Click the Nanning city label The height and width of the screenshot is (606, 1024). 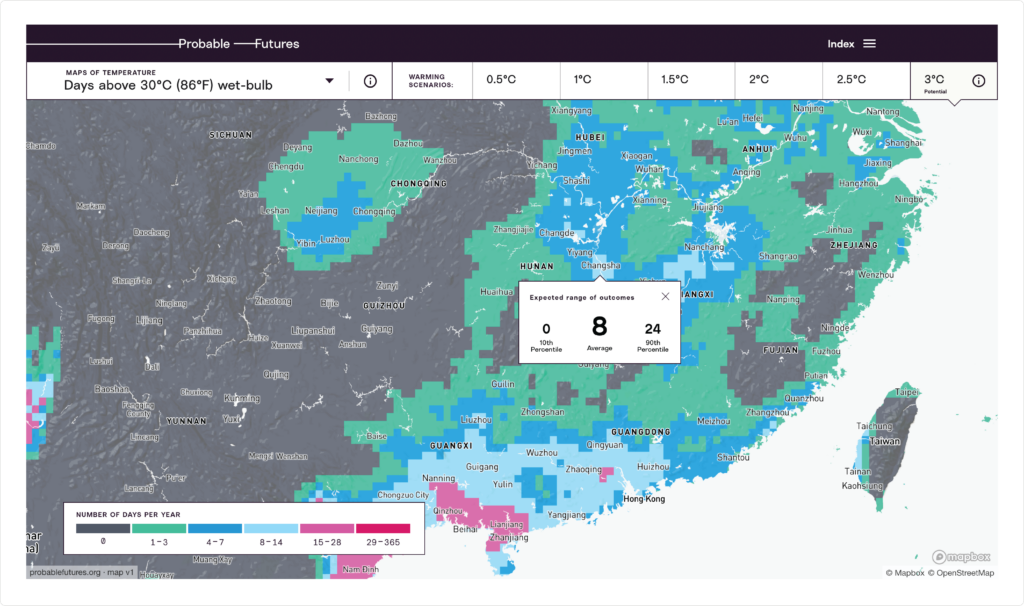(438, 478)
